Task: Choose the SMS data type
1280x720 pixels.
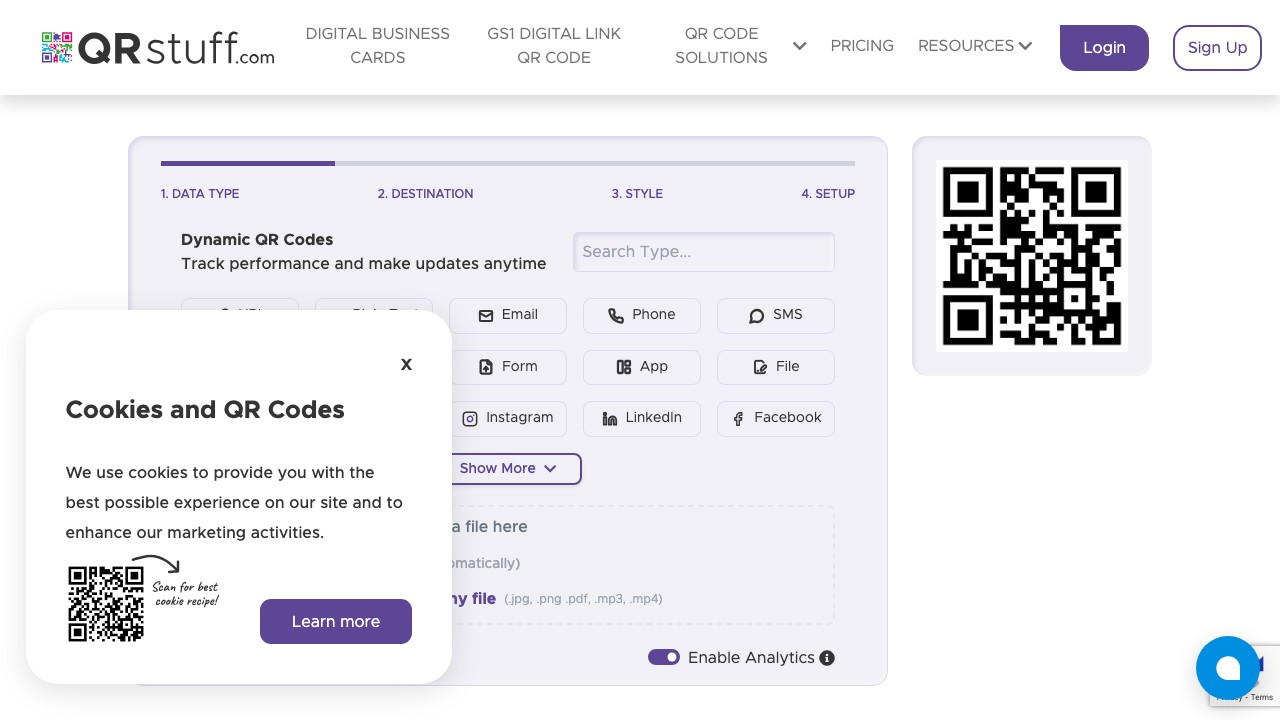Action: click(776, 315)
